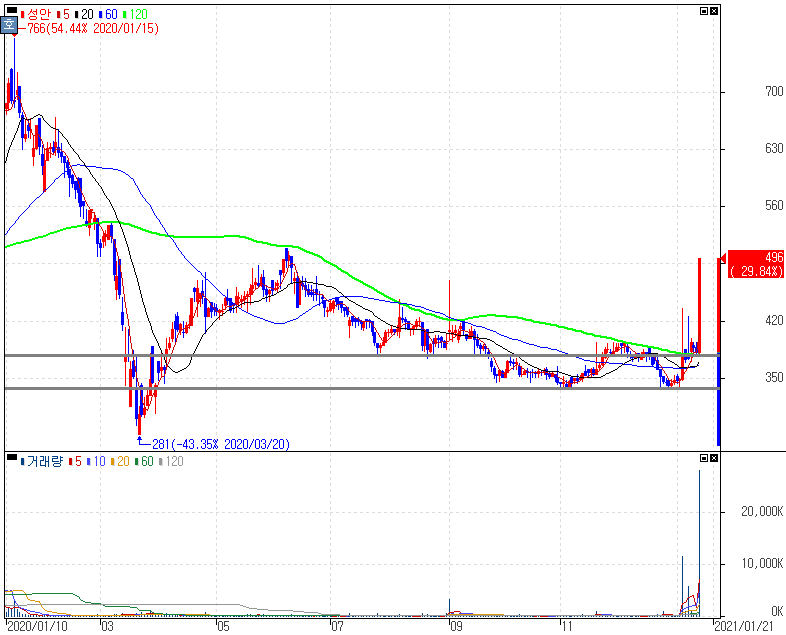Click the 630 price axis label

tap(774, 148)
